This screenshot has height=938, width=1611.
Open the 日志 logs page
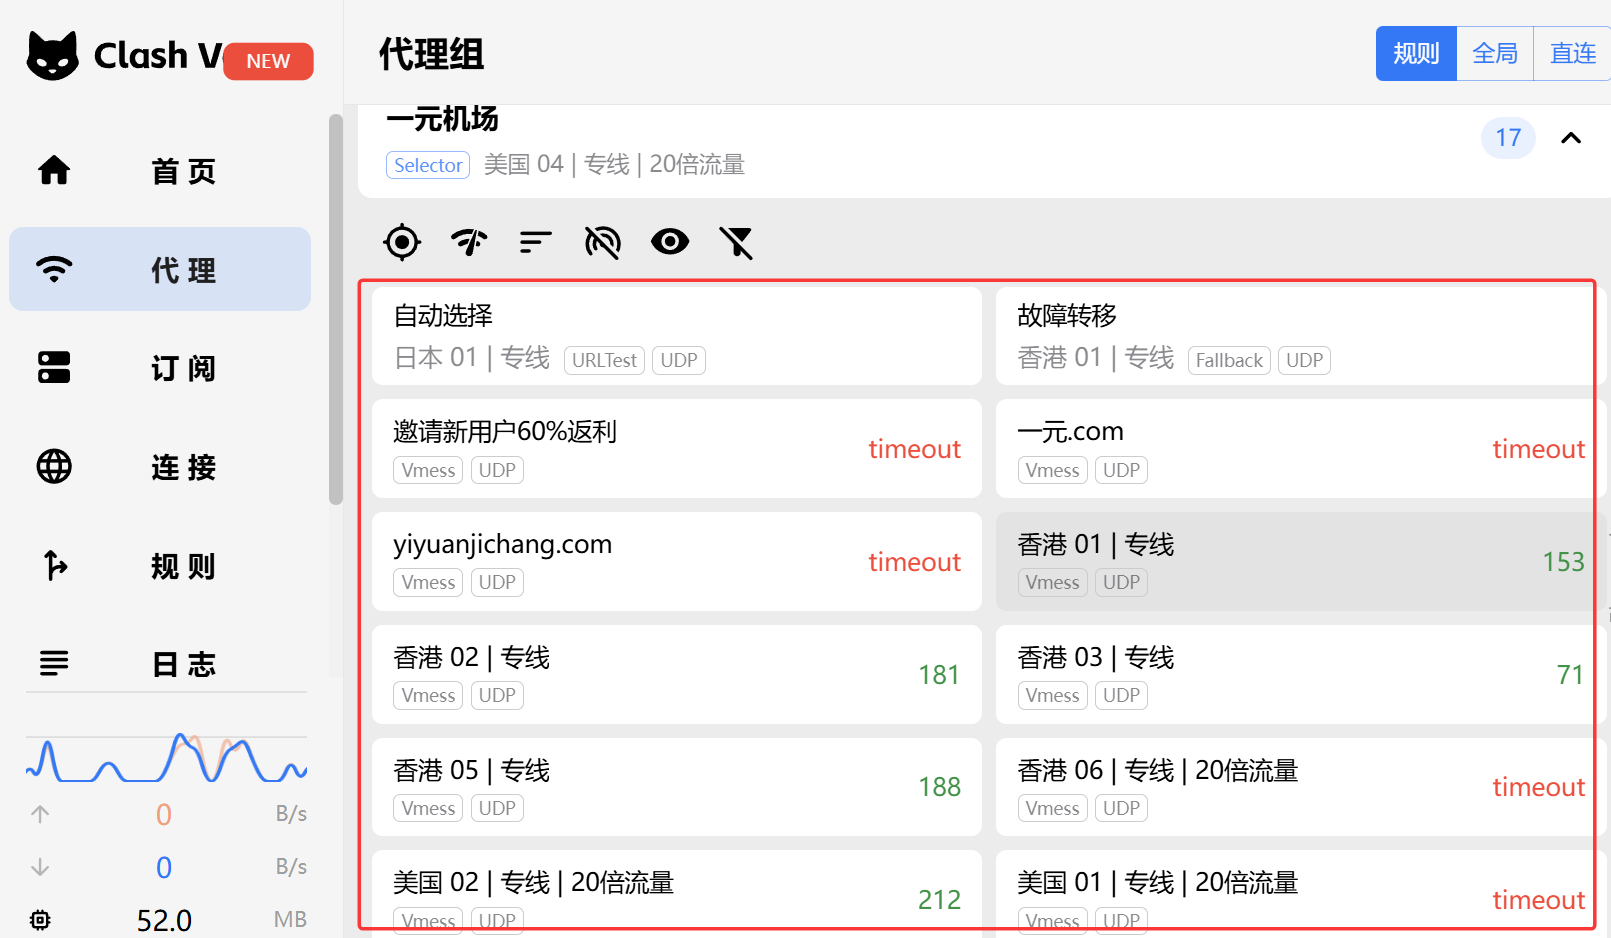[160, 664]
